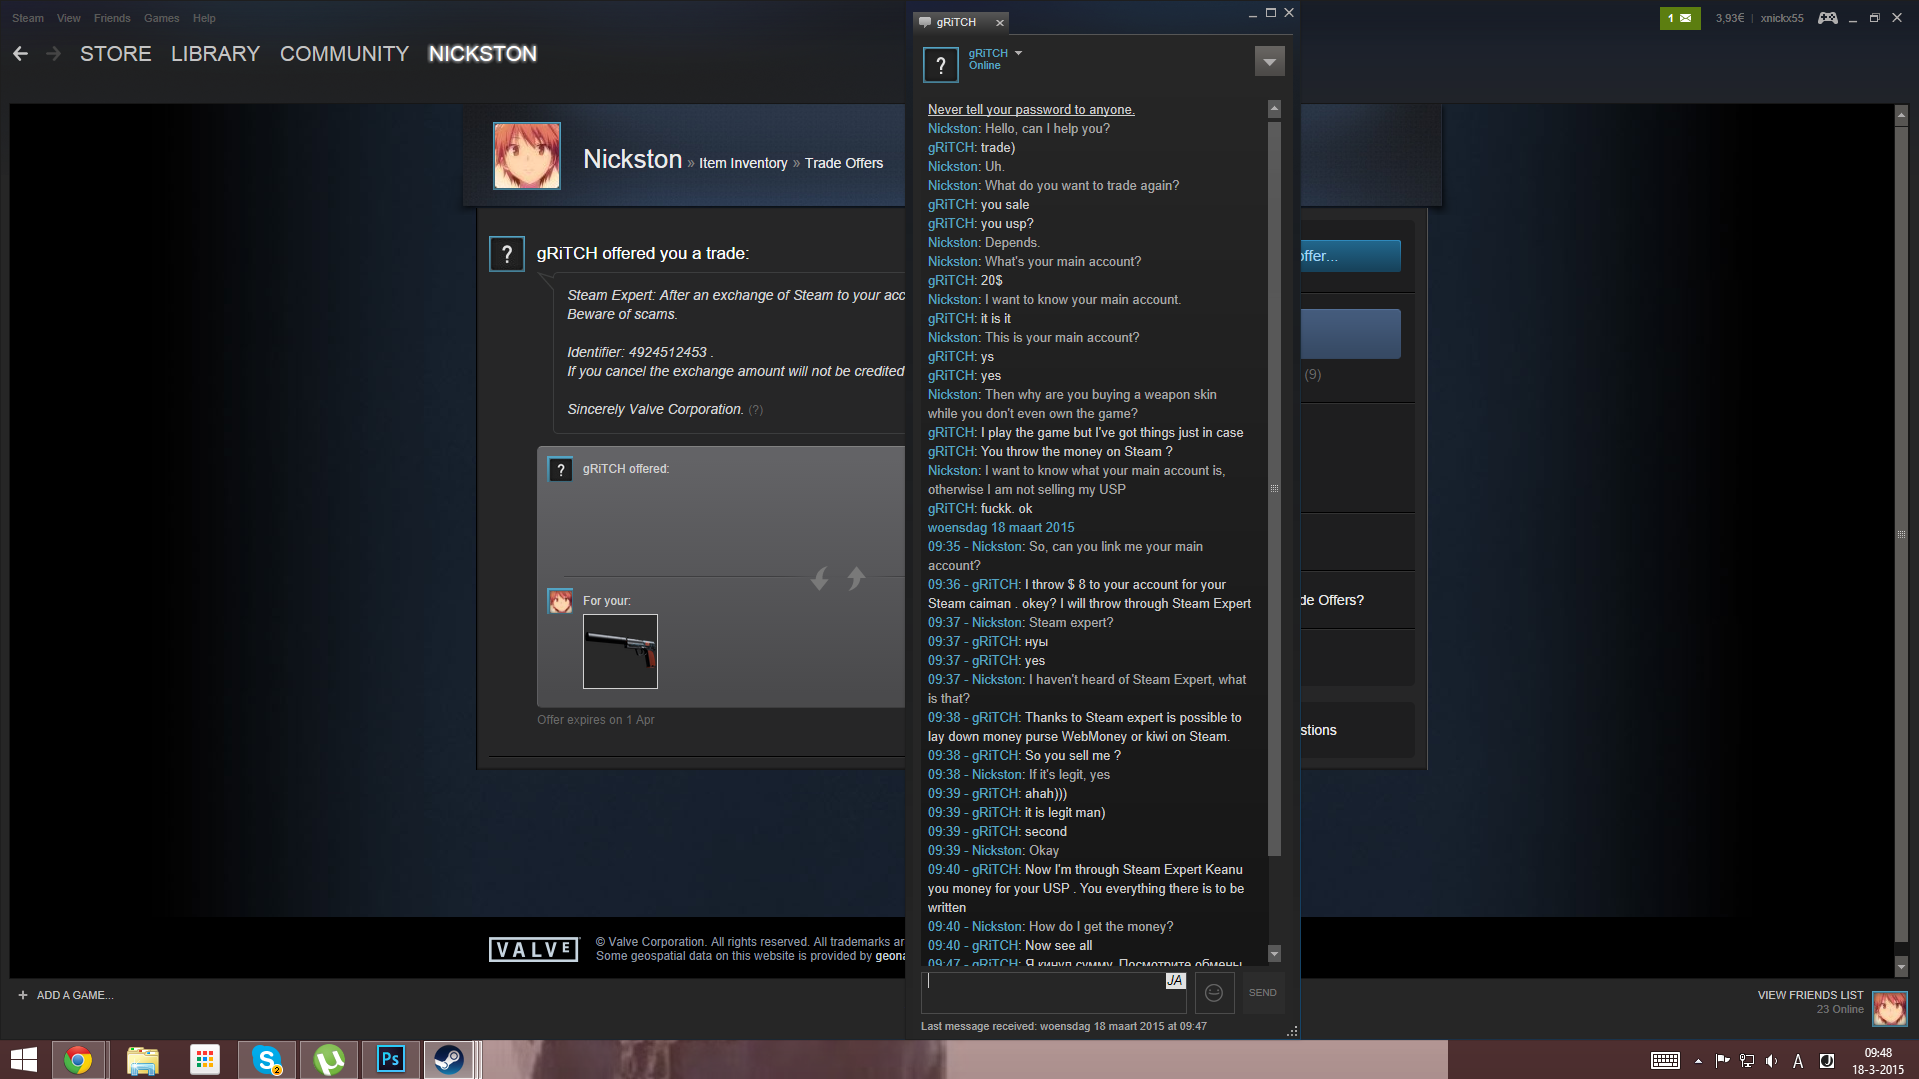Image resolution: width=1919 pixels, height=1079 pixels.
Task: Open the xnickx55 account name menu
Action: coord(1782,18)
